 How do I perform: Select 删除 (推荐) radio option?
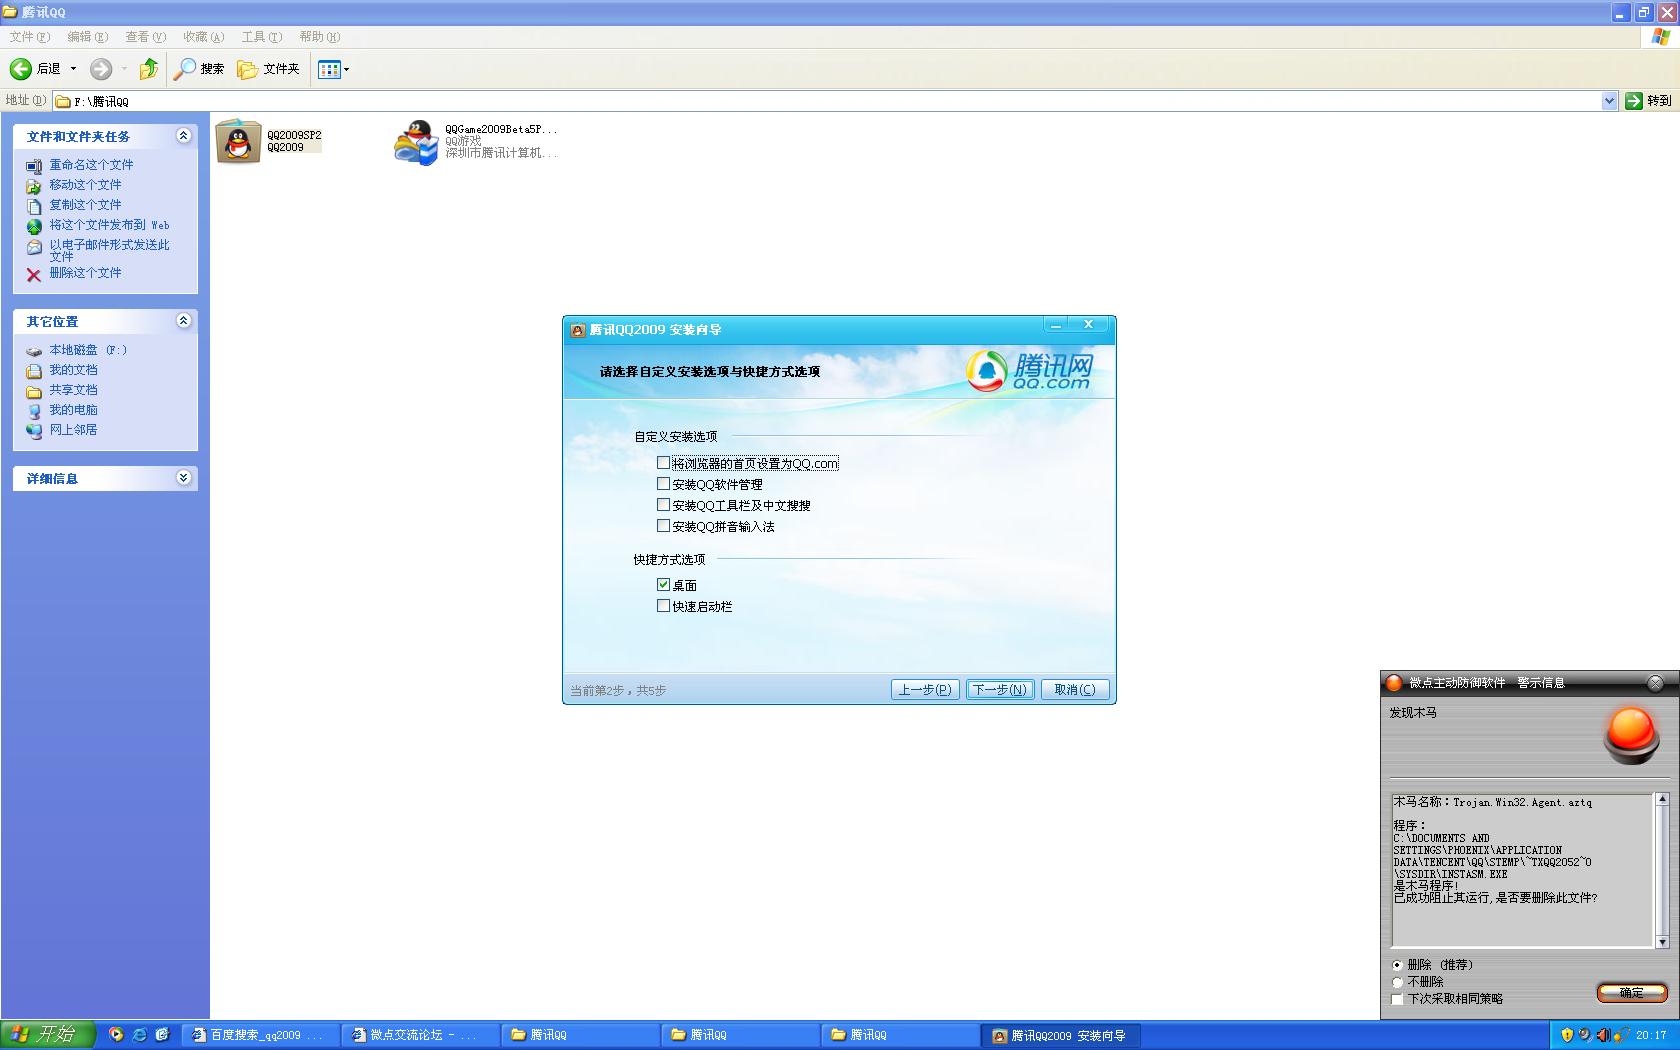1397,966
